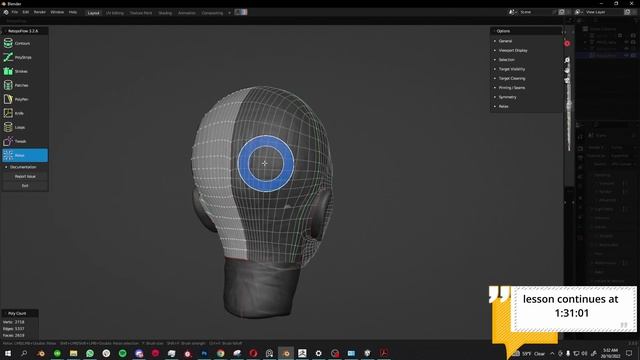Open Adobe Acrobat from the taskbar

click(x=384, y=353)
